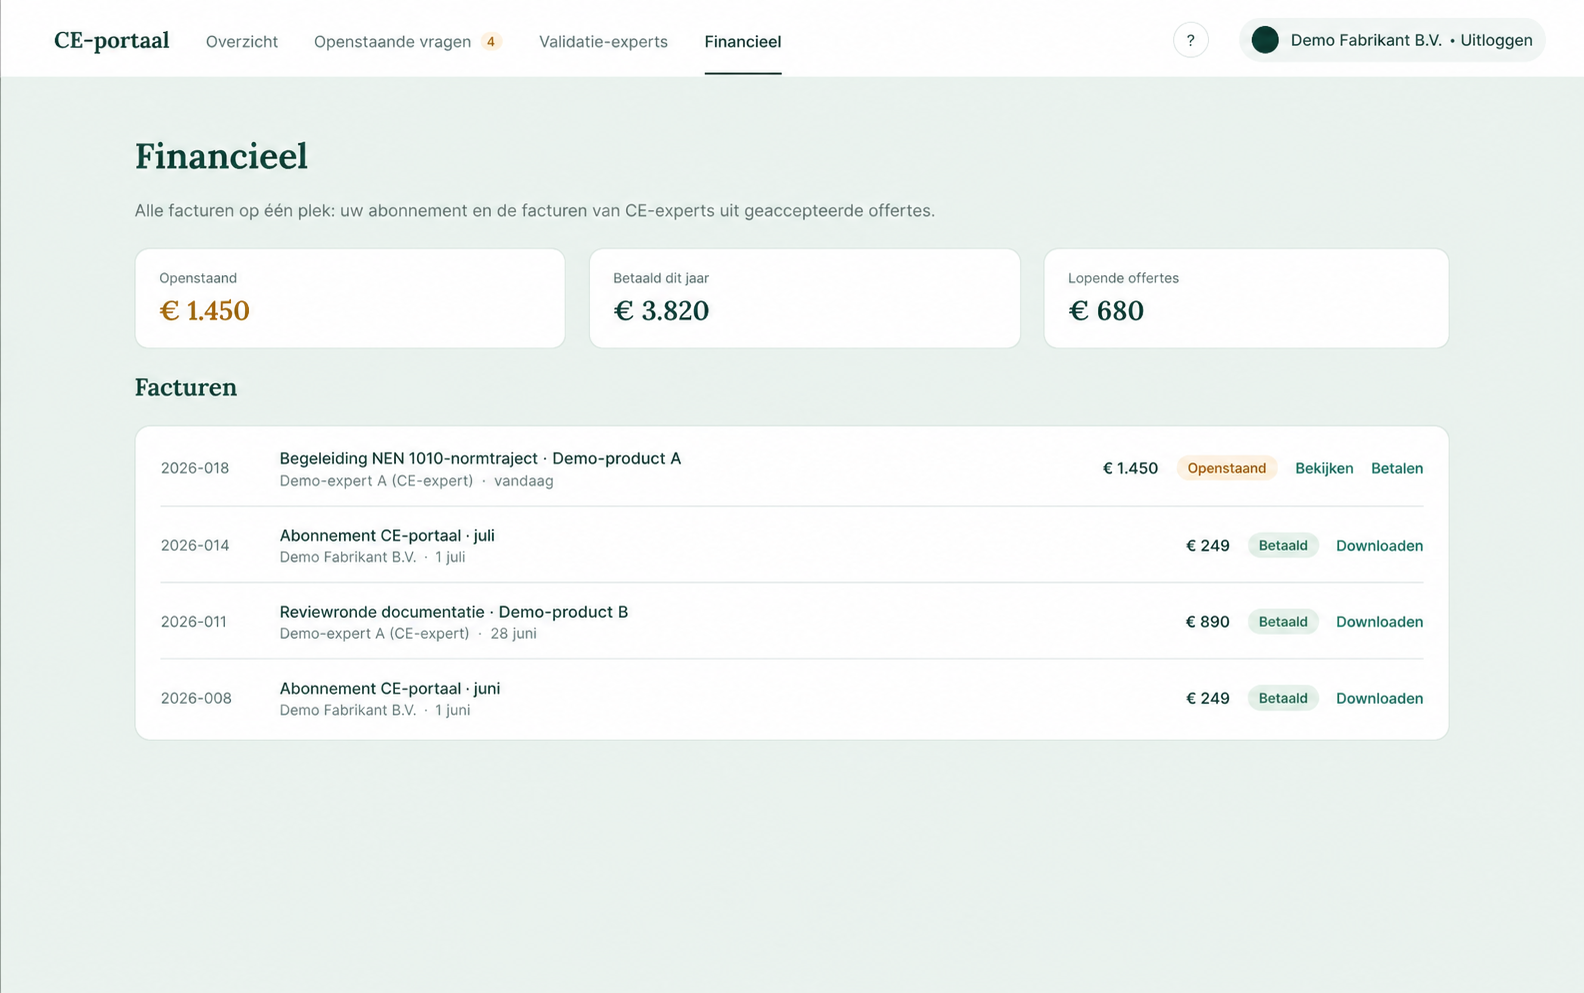Viewport: 1584px width, 993px height.
Task: Download invoice 2026-014
Action: click(1379, 545)
